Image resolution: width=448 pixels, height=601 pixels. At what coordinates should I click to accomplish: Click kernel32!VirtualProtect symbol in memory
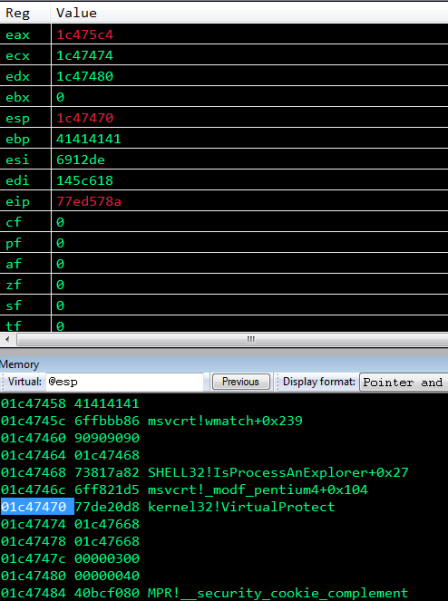click(x=241, y=507)
